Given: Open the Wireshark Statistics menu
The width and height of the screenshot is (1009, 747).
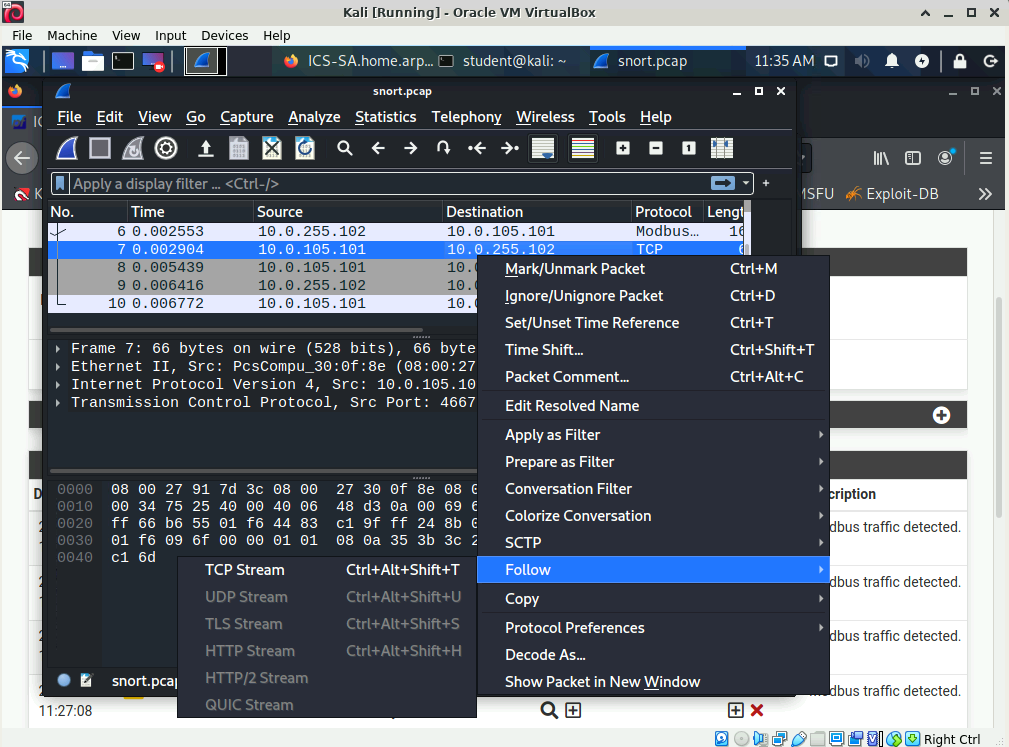Looking at the screenshot, I should [385, 117].
